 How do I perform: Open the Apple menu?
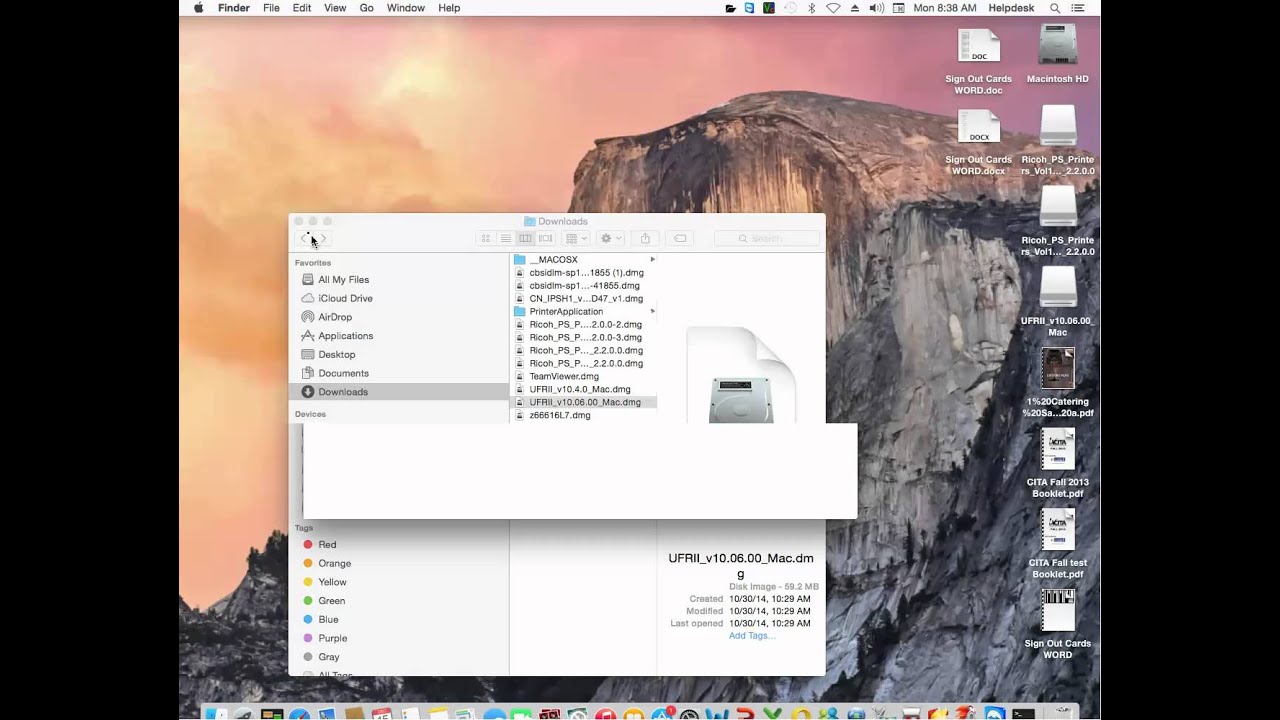[x=198, y=8]
